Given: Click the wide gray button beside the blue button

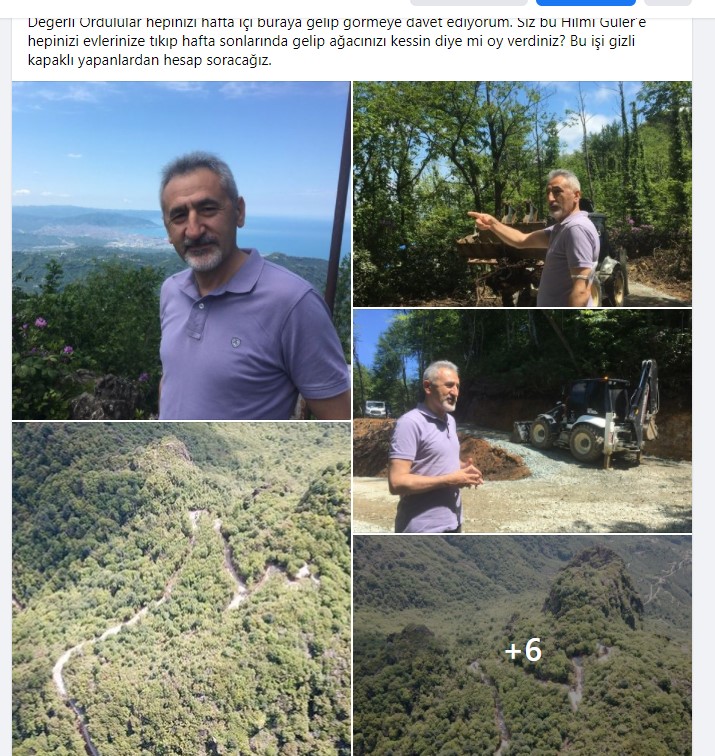Looking at the screenshot, I should [x=469, y=2].
